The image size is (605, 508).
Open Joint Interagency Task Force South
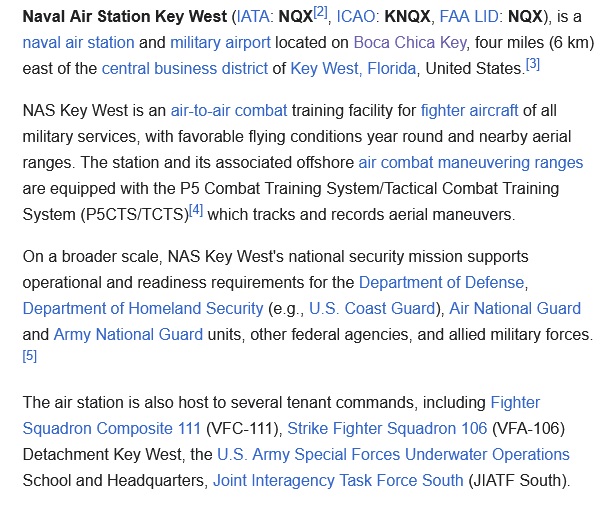tap(338, 481)
